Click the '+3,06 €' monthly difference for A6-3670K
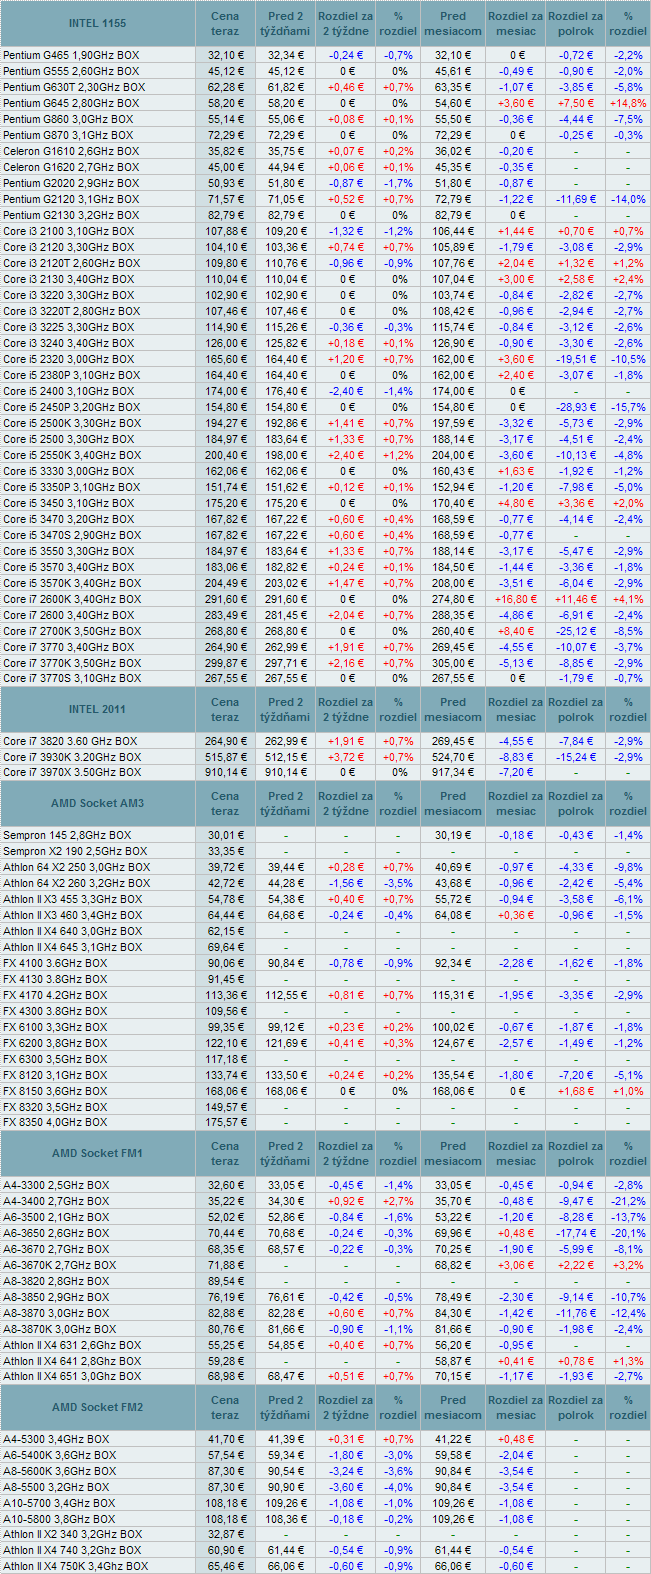Image resolution: width=651 pixels, height=1574 pixels. pyautogui.click(x=516, y=1265)
